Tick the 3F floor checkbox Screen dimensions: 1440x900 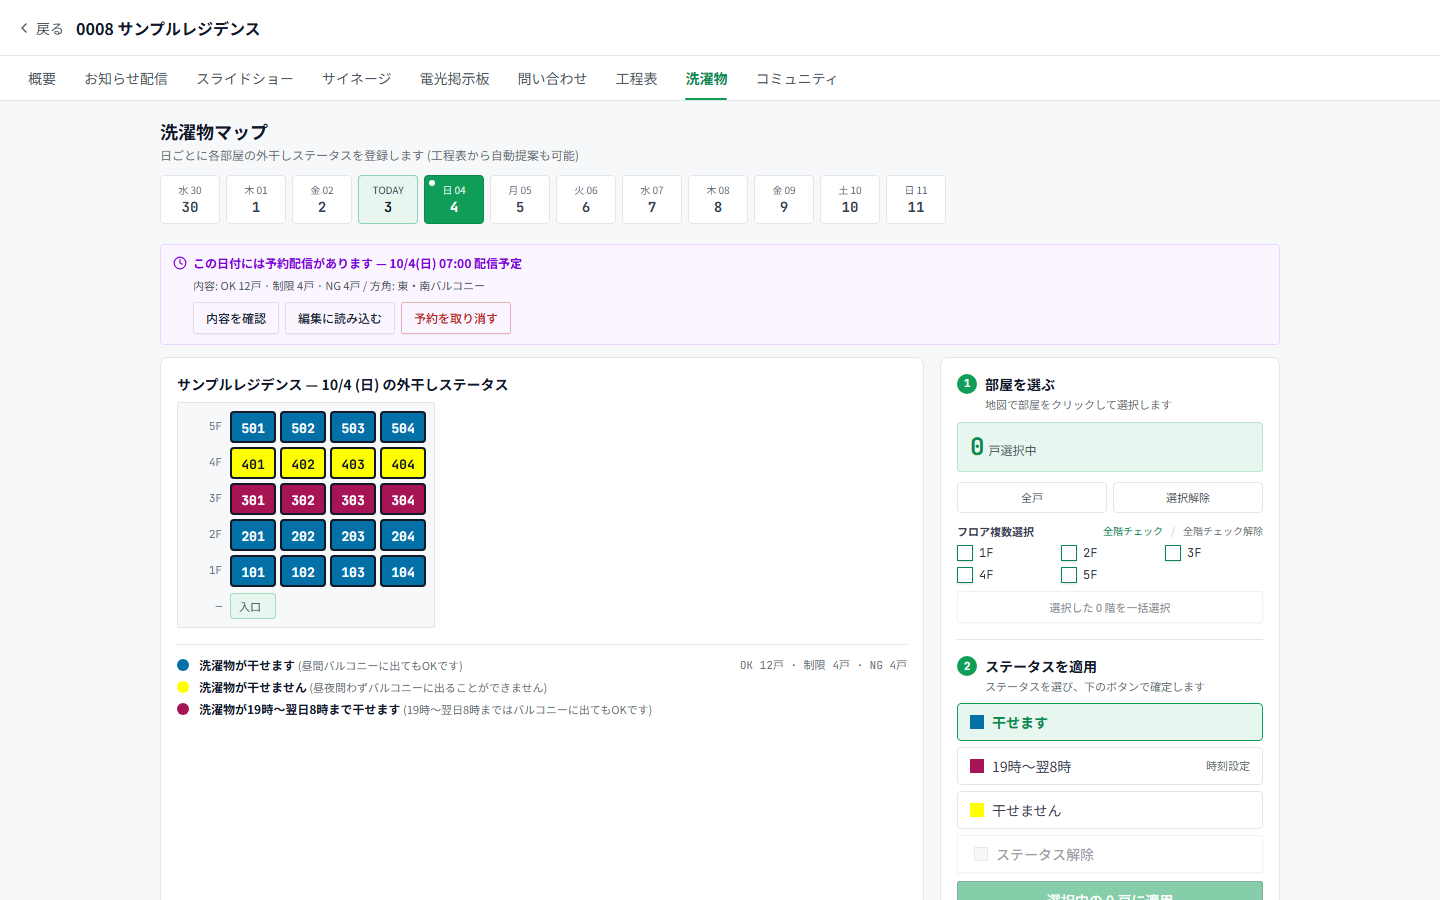coord(1173,553)
